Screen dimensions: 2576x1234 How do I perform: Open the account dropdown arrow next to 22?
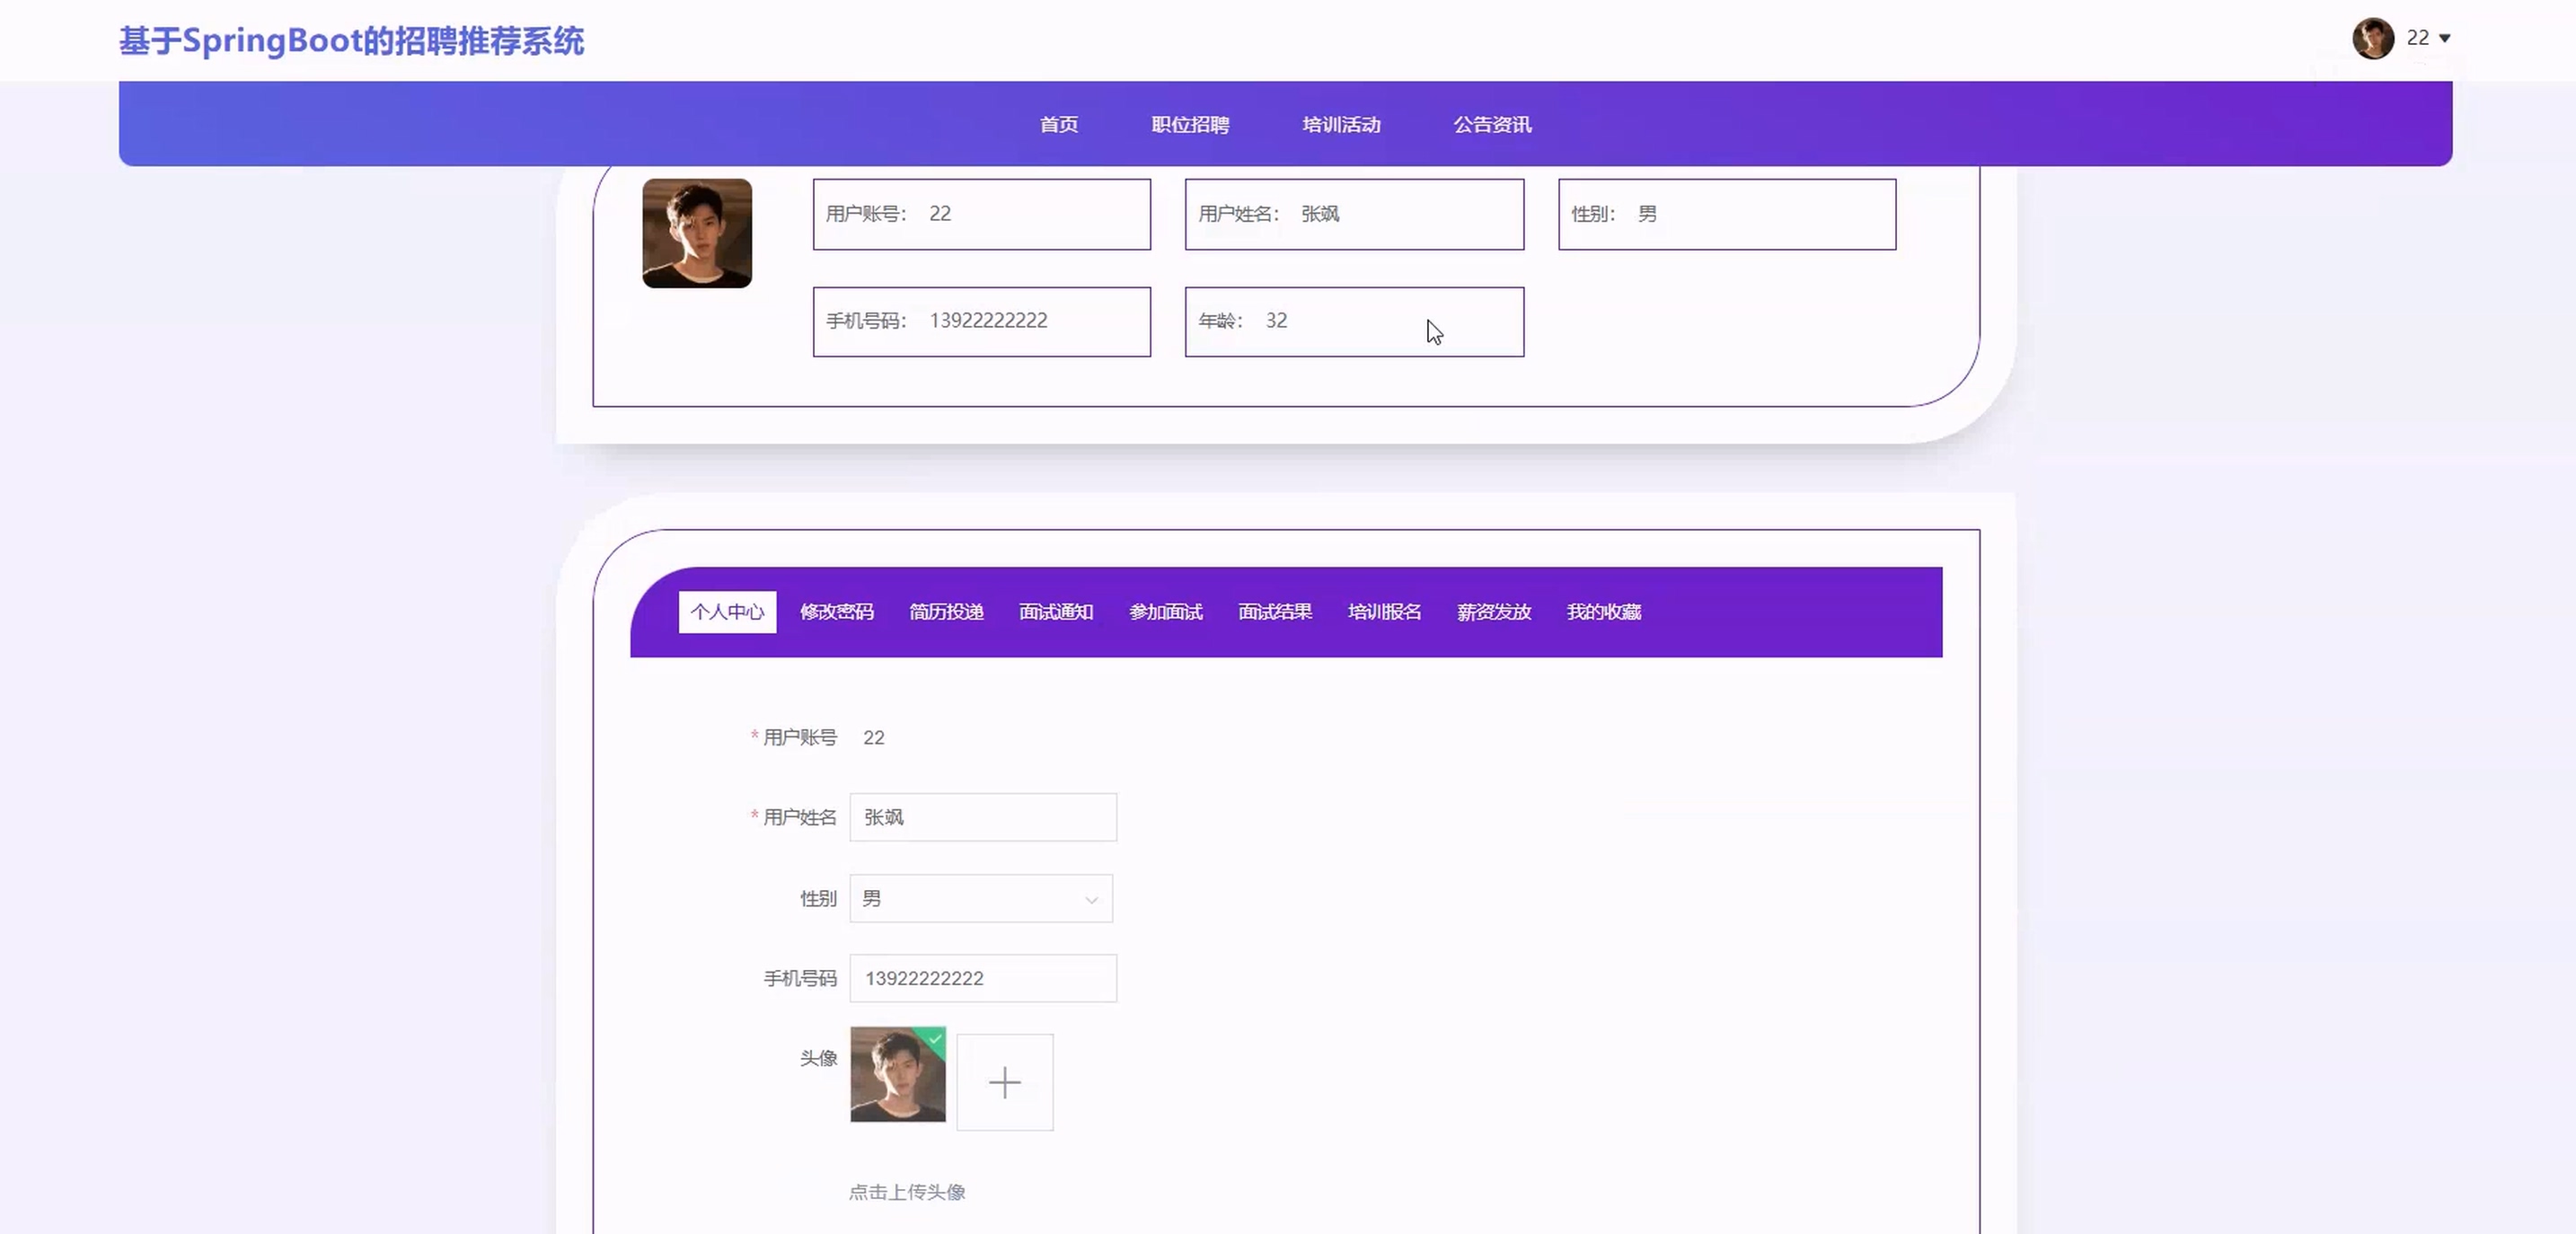2445,38
